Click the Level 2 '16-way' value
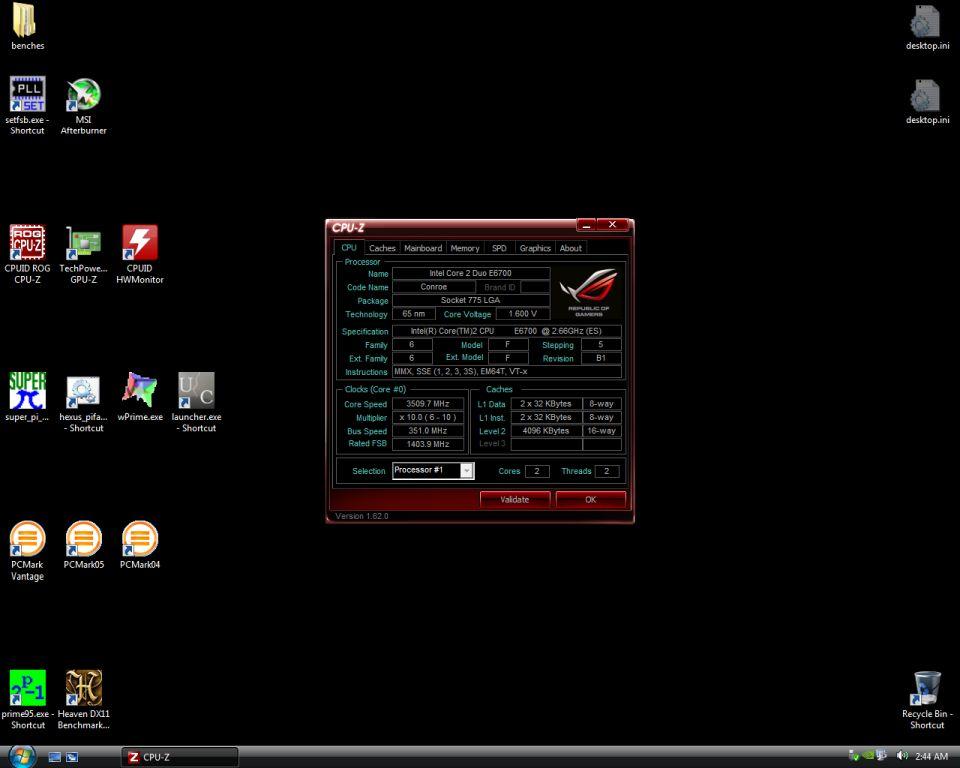 [602, 431]
